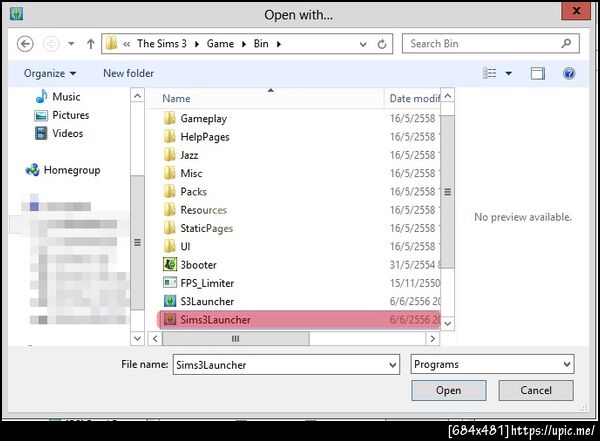Viewport: 600px width, 441px height.
Task: Sort by Date modified column header
Action: 415,98
